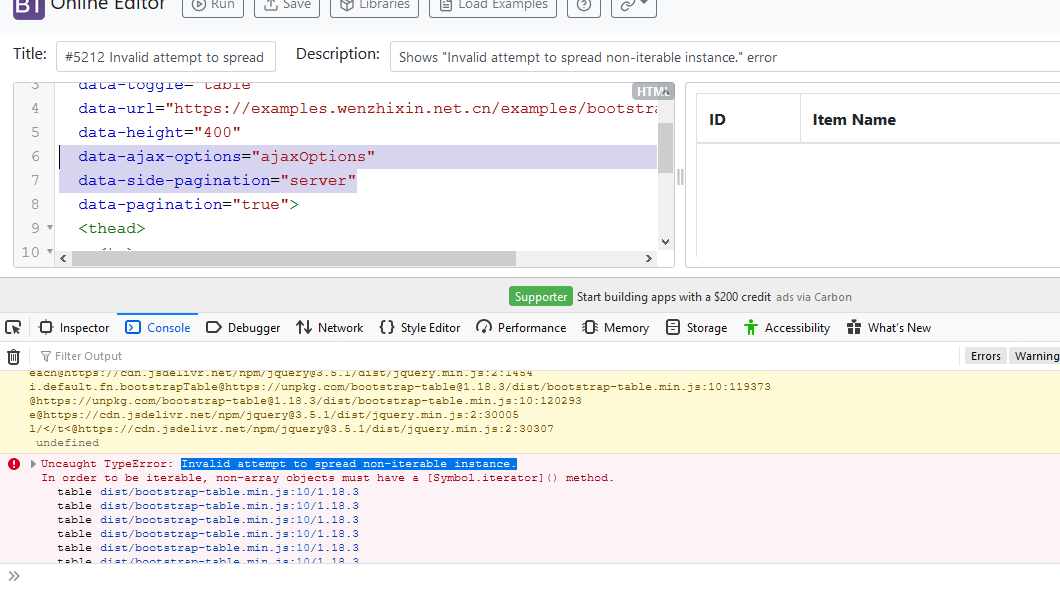Open the help question-mark icon
The height and width of the screenshot is (590, 1060).
pos(585,6)
